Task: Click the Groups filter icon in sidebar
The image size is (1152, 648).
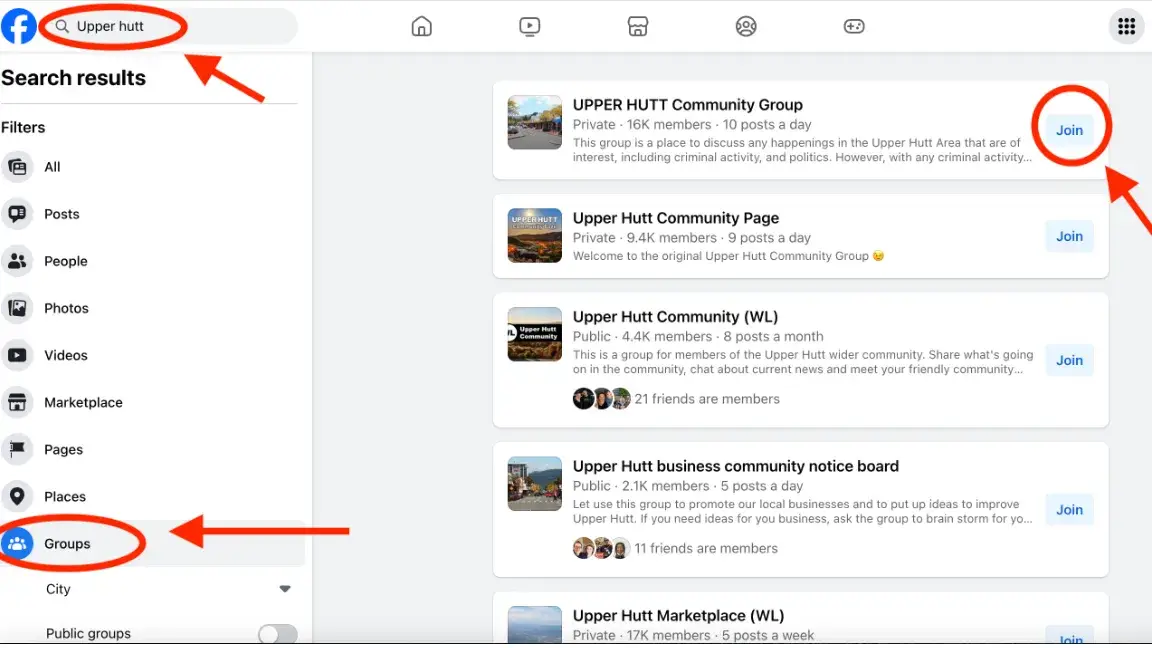Action: click(x=17, y=544)
